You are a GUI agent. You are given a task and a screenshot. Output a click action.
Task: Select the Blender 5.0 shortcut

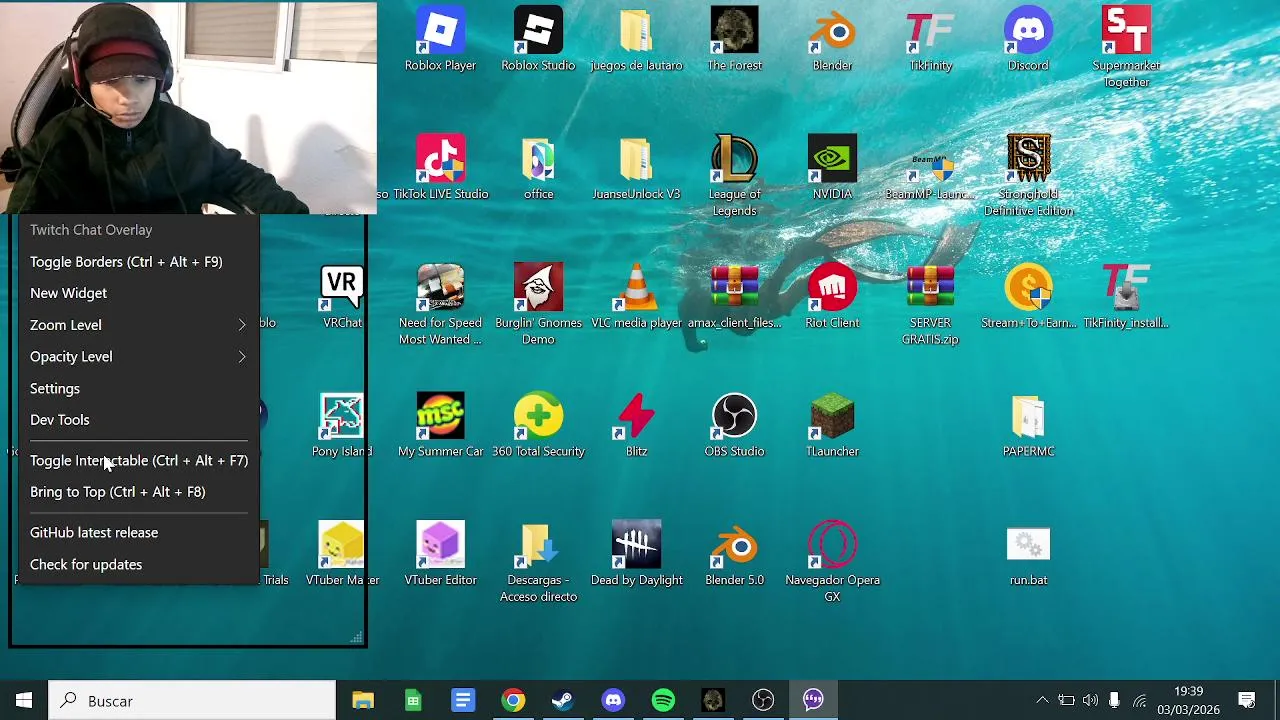[734, 554]
